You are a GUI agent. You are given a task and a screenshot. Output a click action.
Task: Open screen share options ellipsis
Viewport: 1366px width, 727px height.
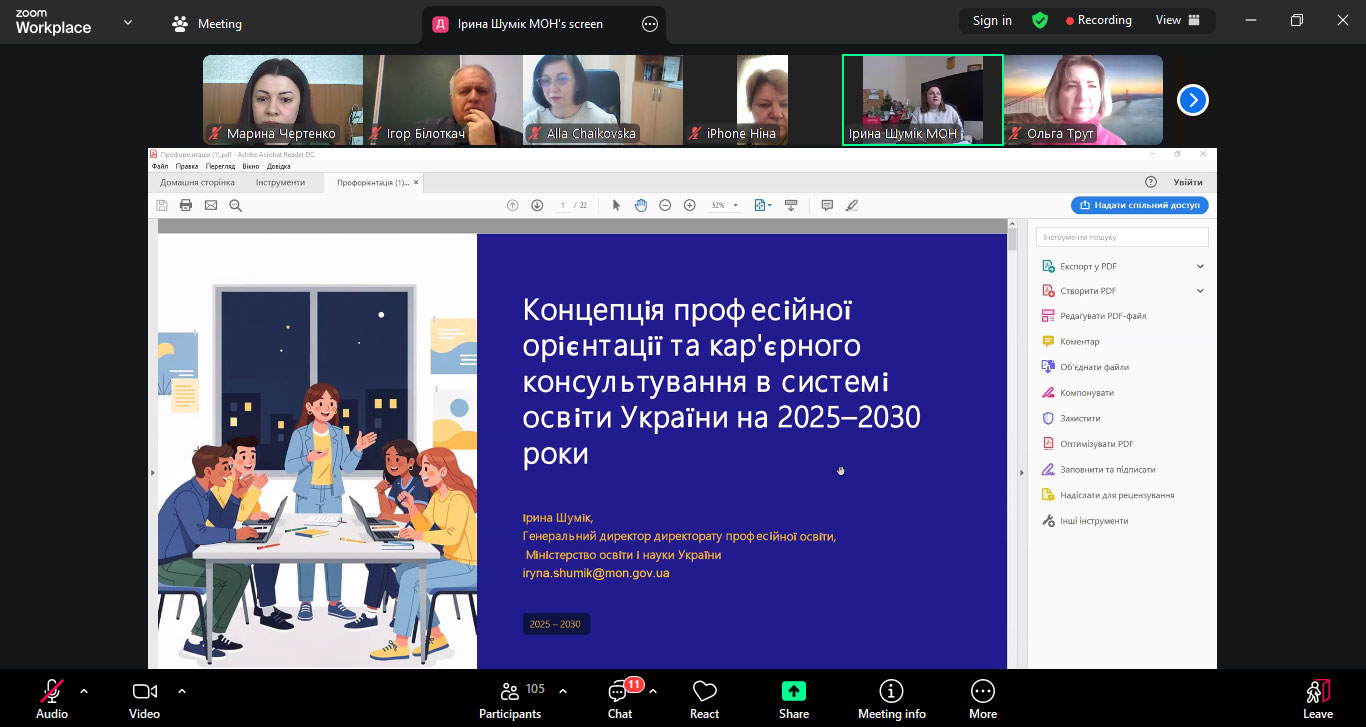click(x=650, y=24)
